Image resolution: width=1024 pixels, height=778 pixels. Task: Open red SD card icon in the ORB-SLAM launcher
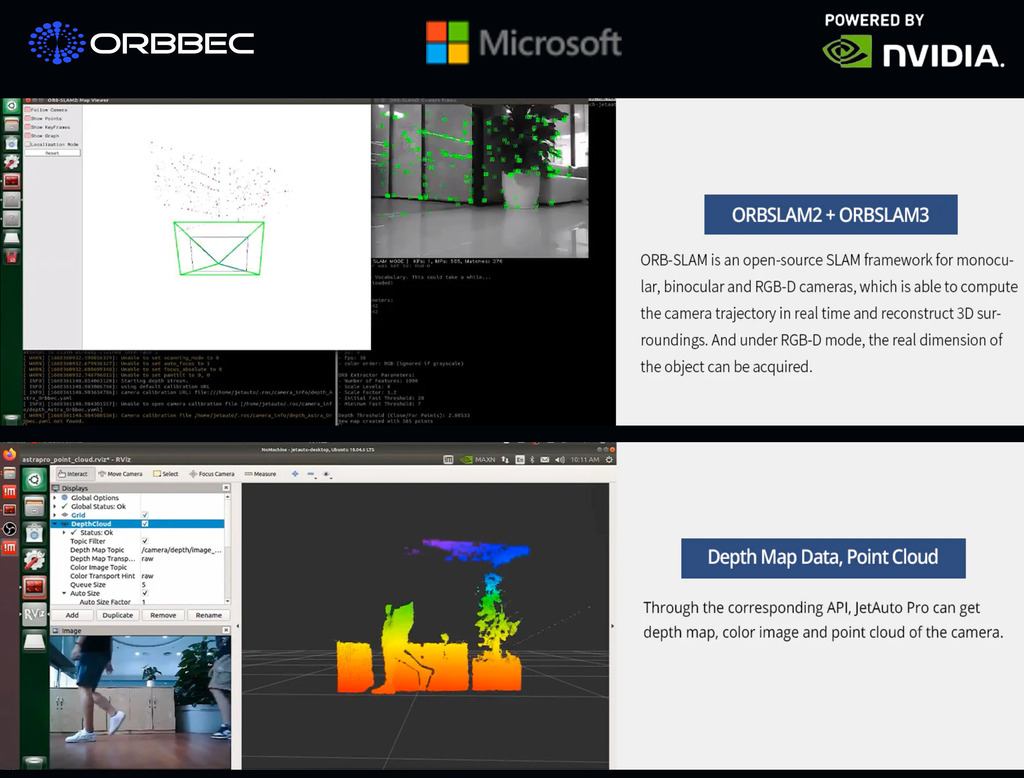(x=11, y=257)
